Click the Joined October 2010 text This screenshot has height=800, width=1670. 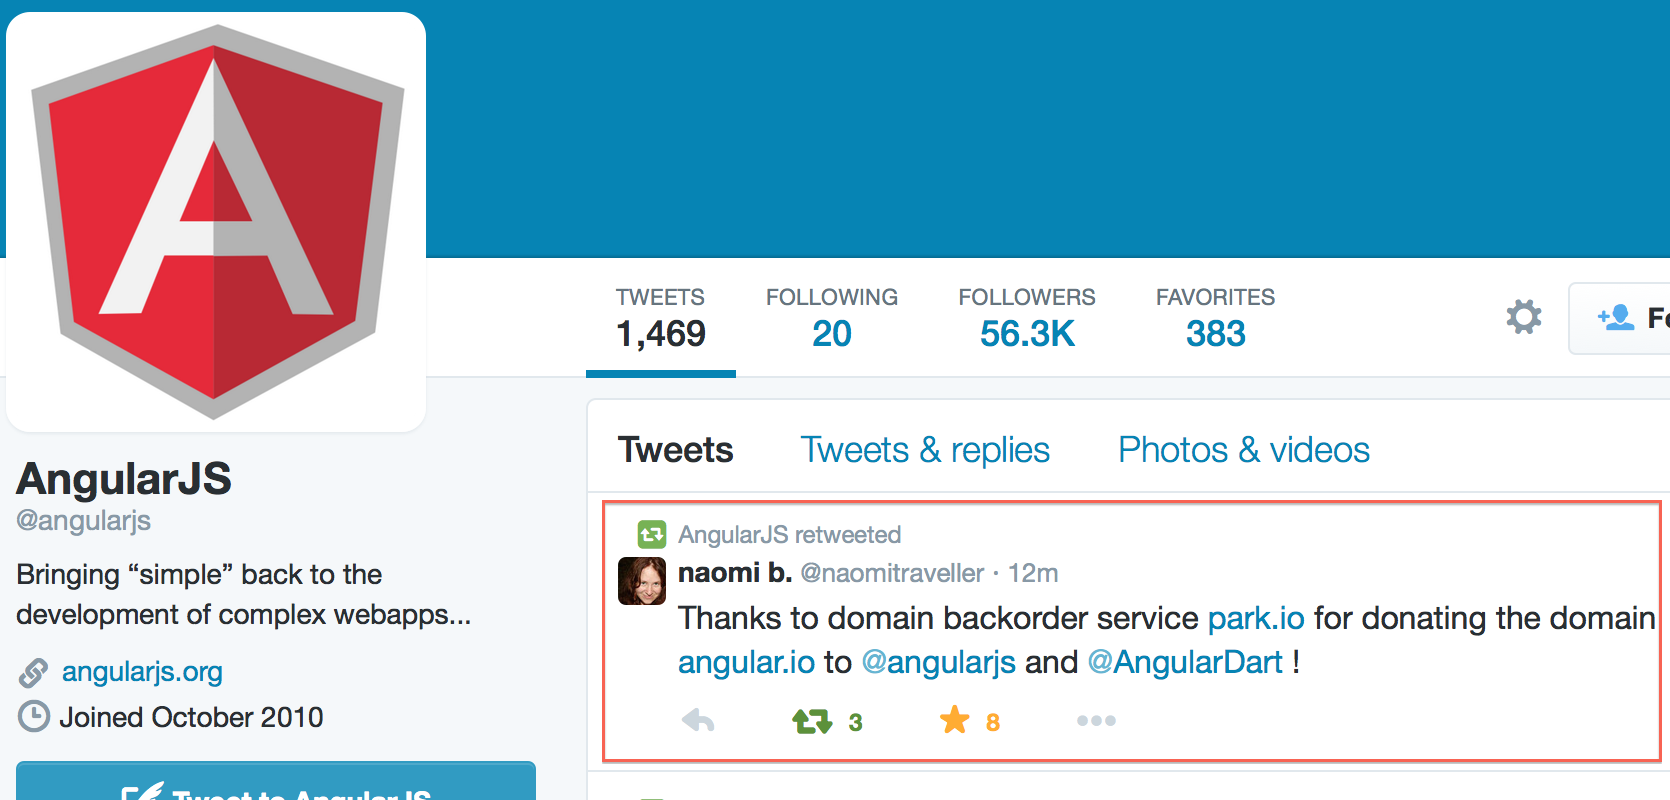[x=191, y=717]
